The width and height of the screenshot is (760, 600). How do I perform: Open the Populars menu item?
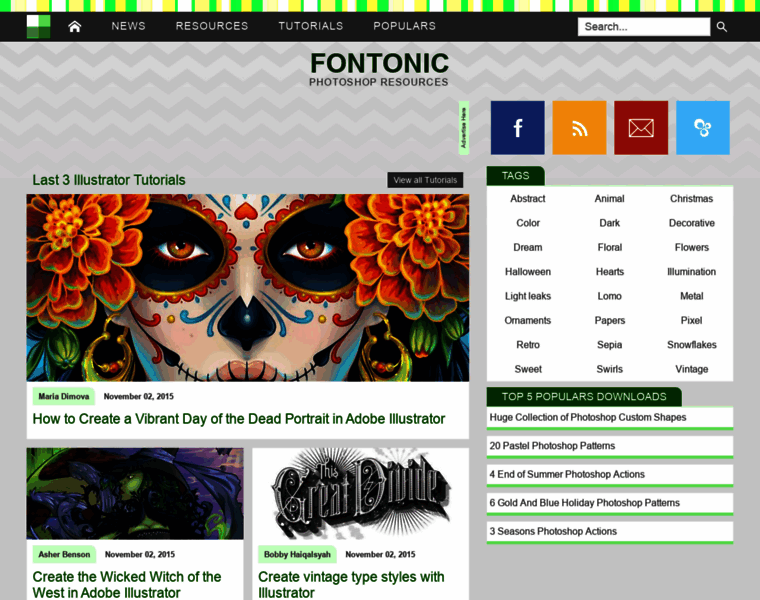(x=404, y=26)
